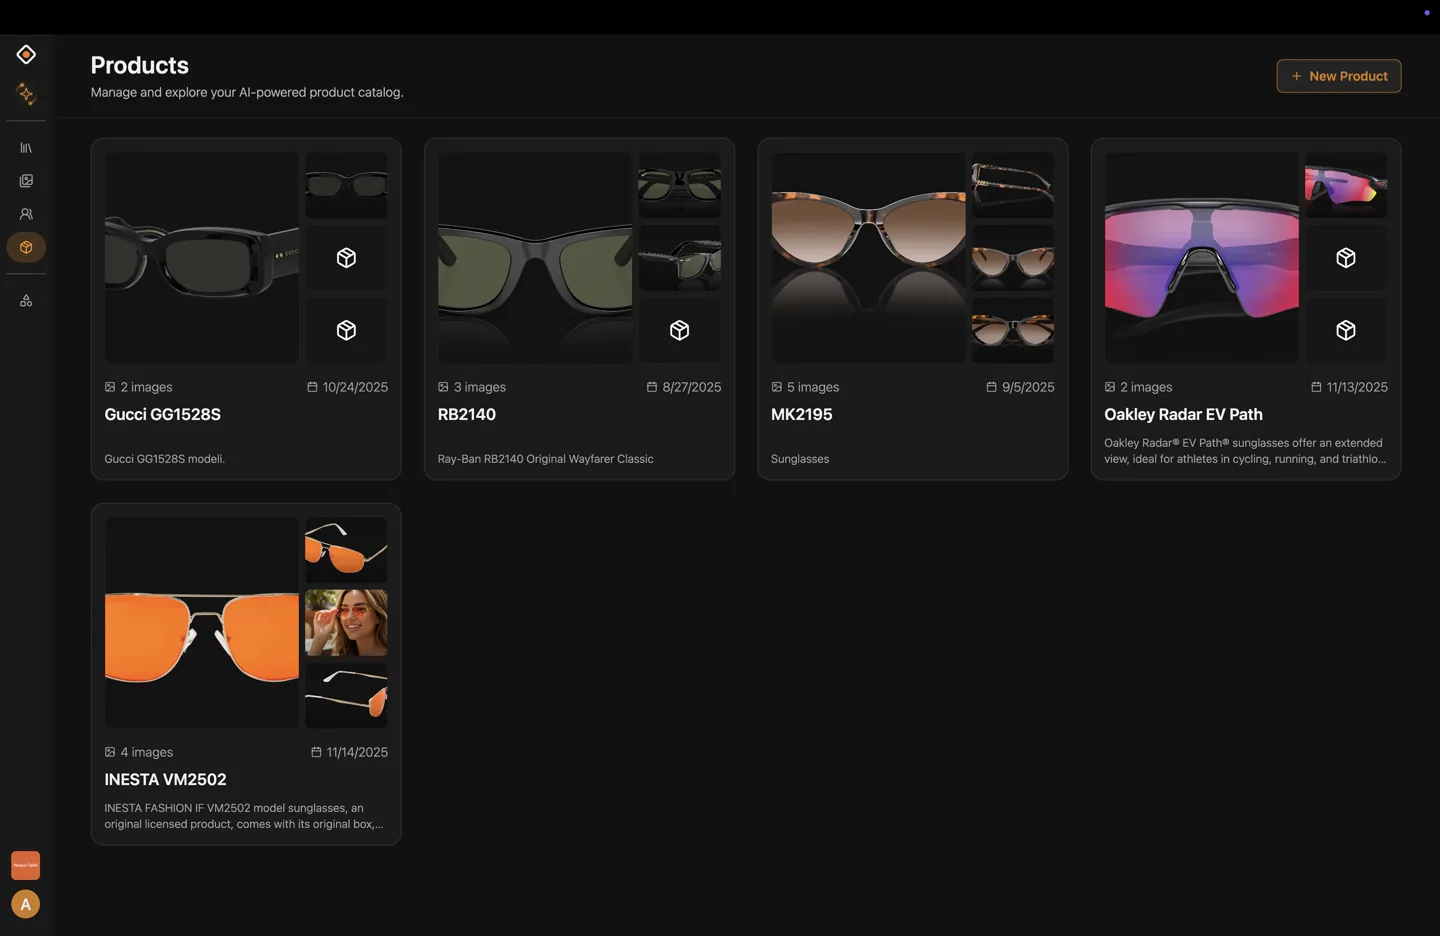Open the INESTA VM2502 product title
Image resolution: width=1440 pixels, height=936 pixels.
(x=166, y=779)
